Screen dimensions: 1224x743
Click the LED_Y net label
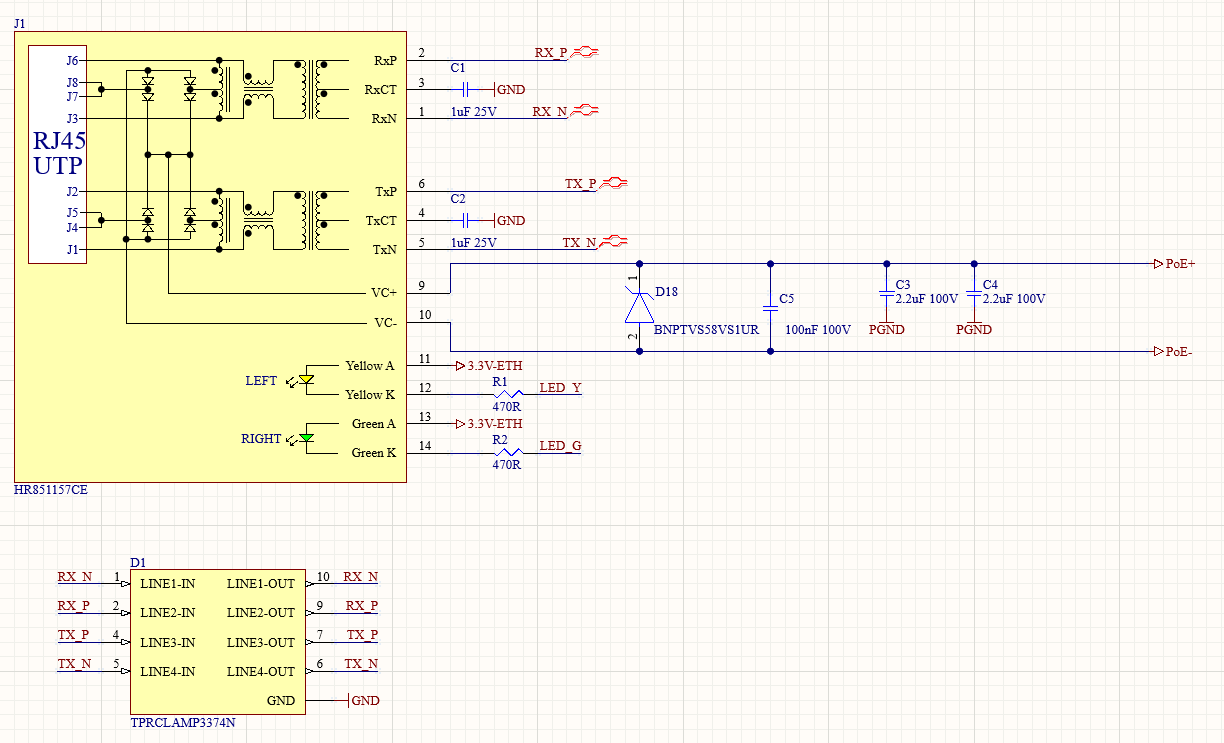[x=560, y=388]
